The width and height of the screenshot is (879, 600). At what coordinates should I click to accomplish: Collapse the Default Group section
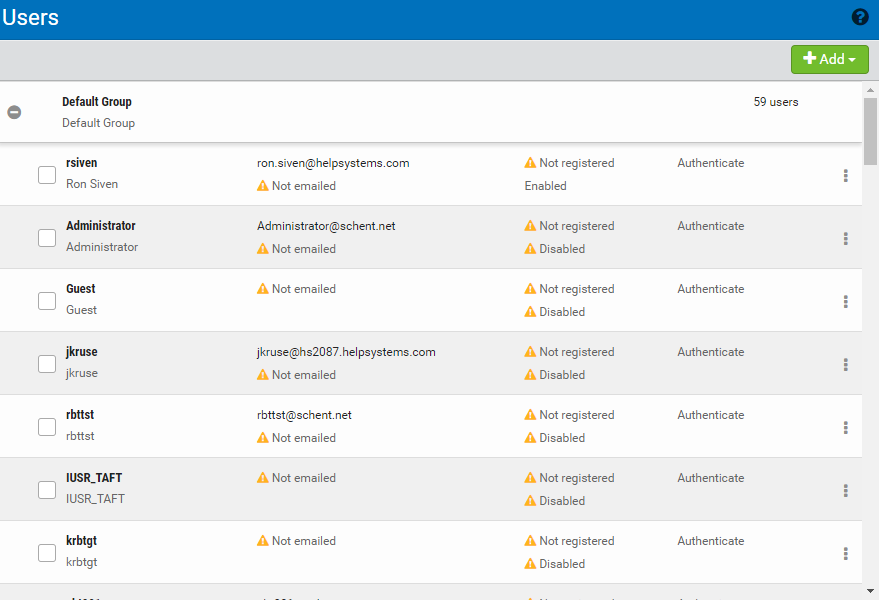point(14,112)
